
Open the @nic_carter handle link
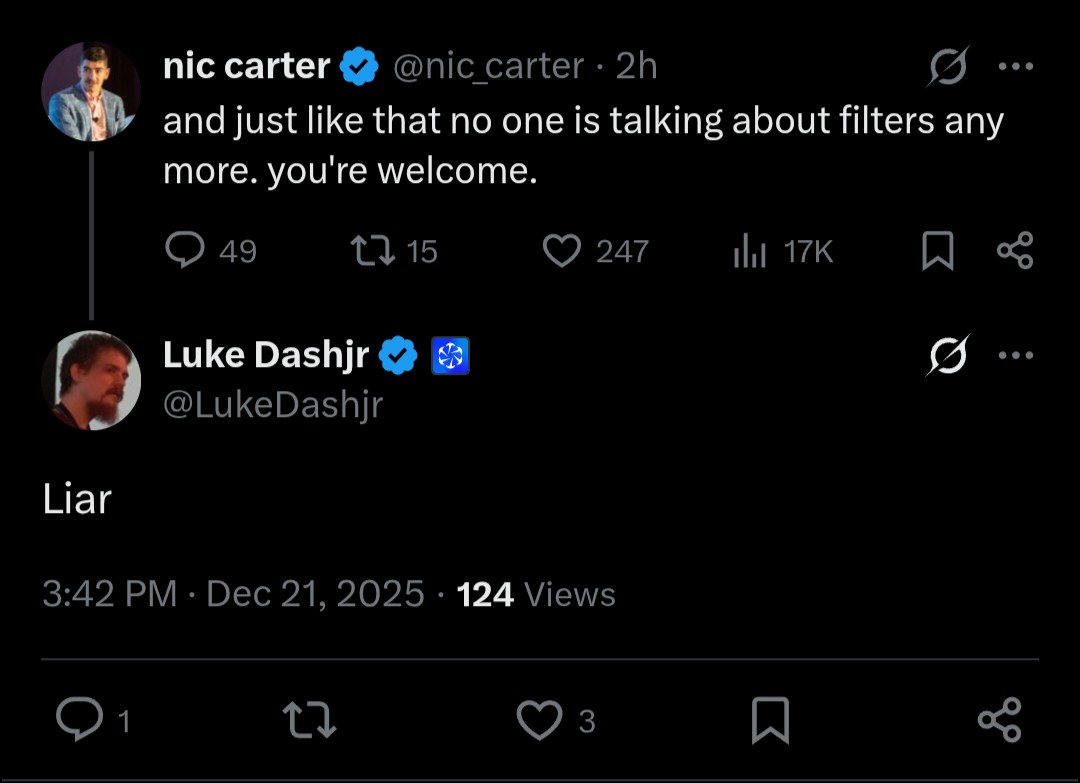488,67
